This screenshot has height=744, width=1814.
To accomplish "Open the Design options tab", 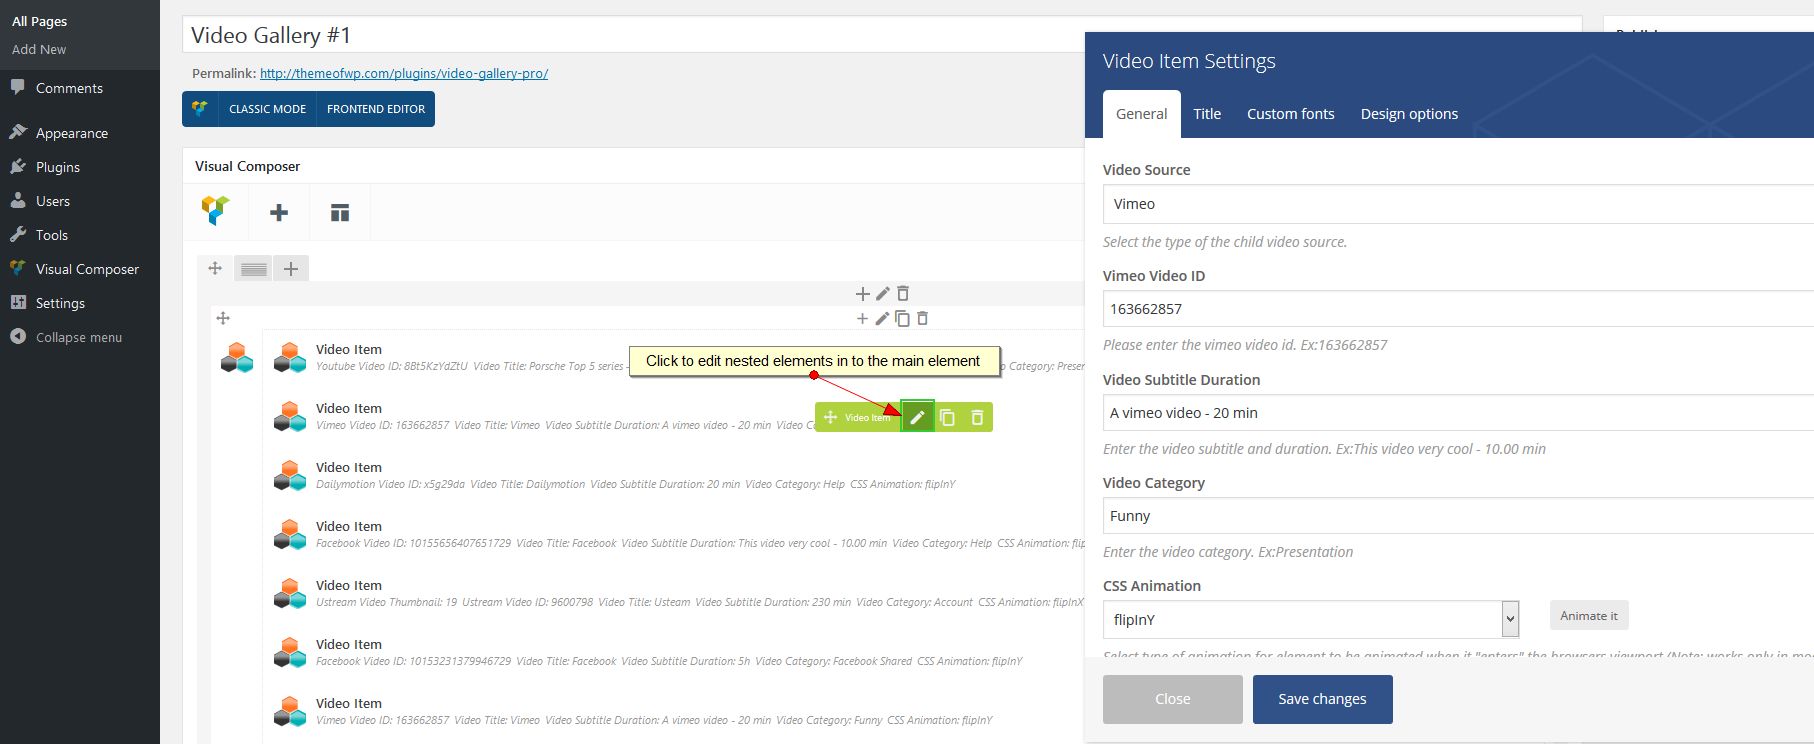I will [1409, 114].
